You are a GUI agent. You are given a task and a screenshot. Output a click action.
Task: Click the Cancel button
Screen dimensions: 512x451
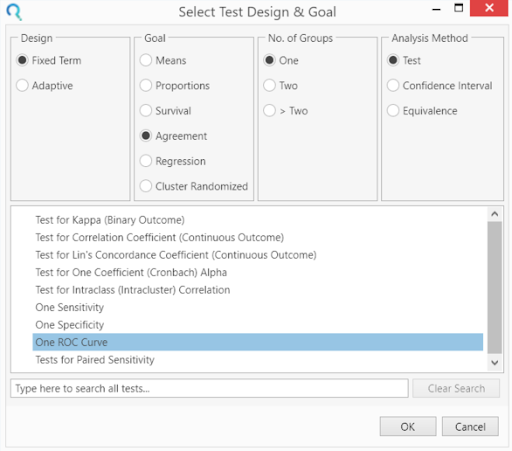470,426
